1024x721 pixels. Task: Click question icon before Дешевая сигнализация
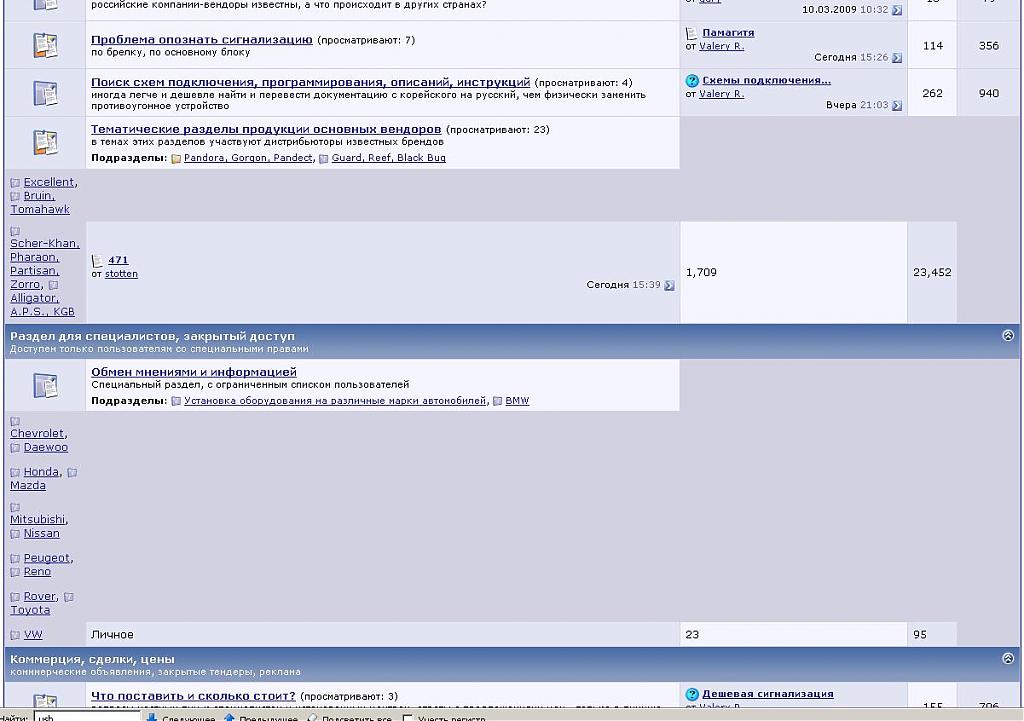692,694
